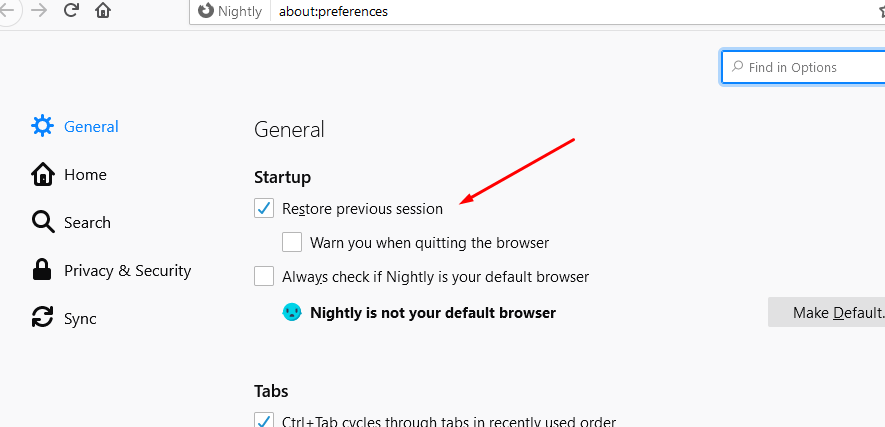This screenshot has width=885, height=427.
Task: Reload the page with refresh icon
Action: [x=71, y=10]
